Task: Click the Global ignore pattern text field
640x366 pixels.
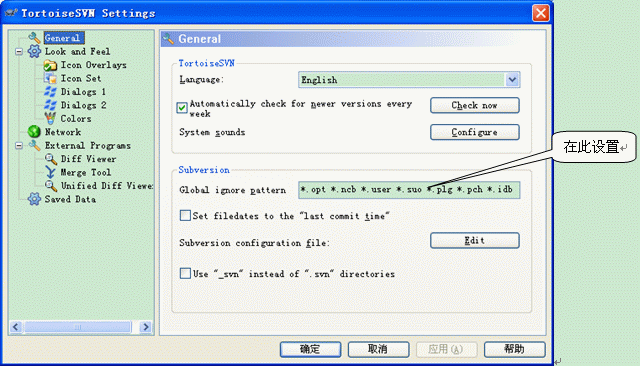Action: pos(409,190)
